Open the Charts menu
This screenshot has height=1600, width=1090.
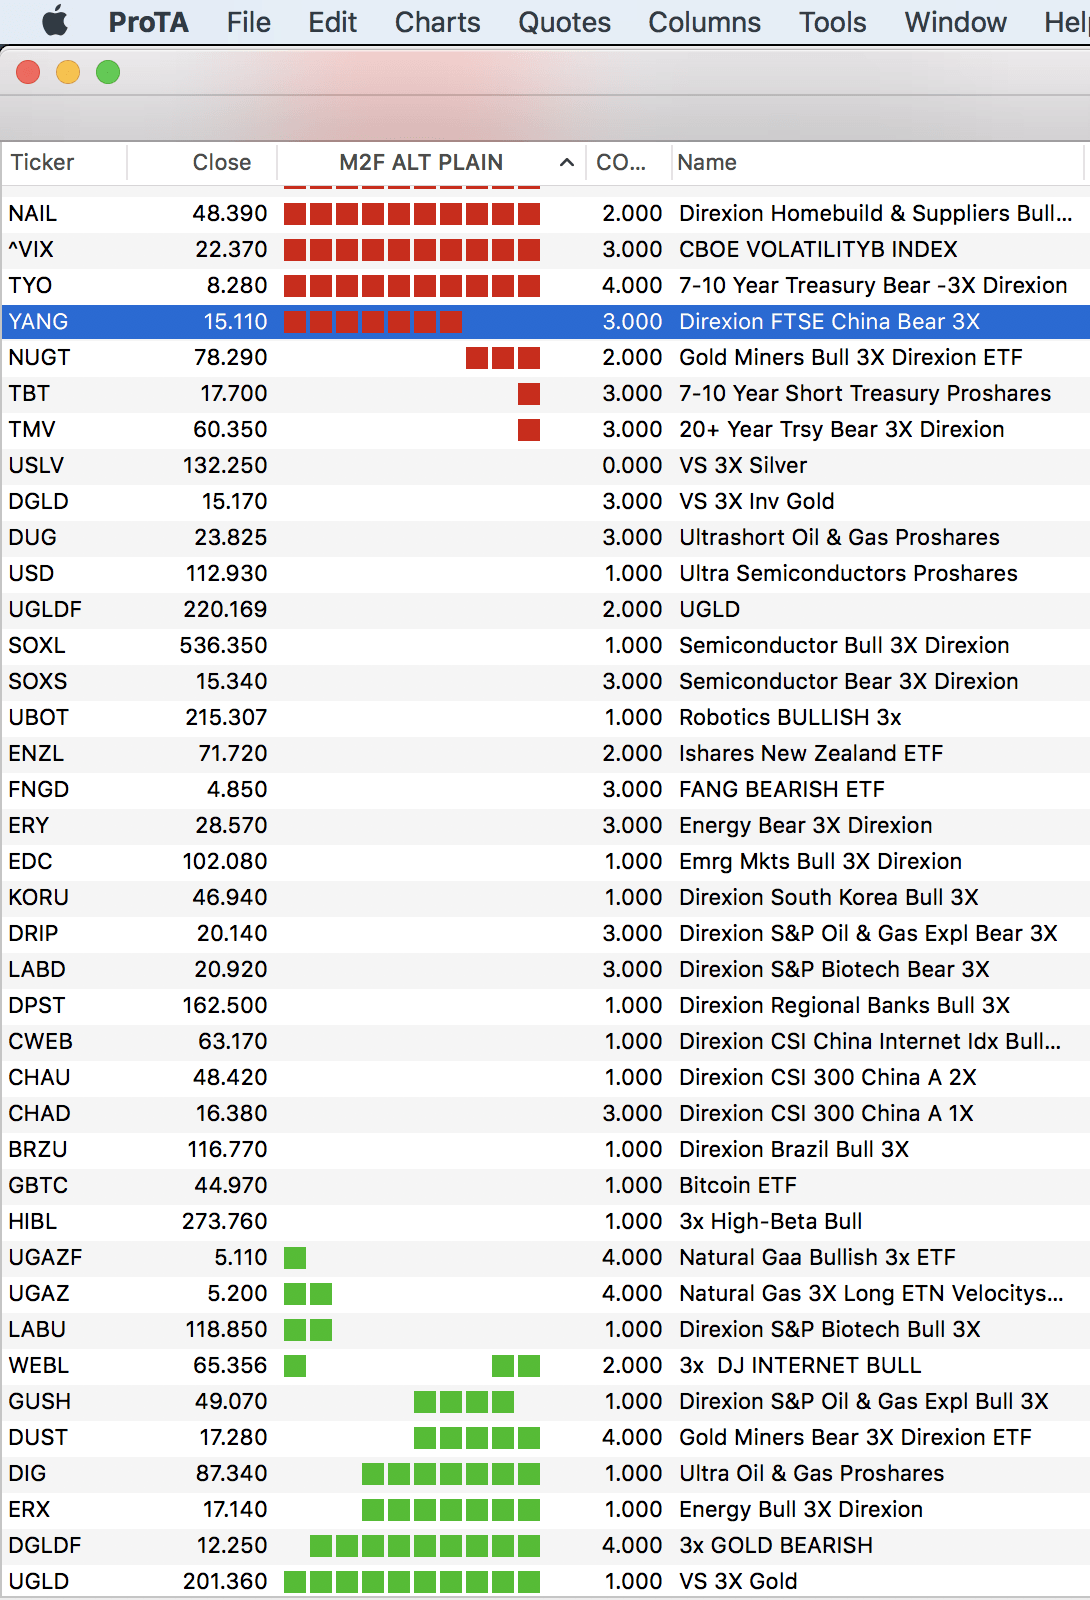[437, 22]
